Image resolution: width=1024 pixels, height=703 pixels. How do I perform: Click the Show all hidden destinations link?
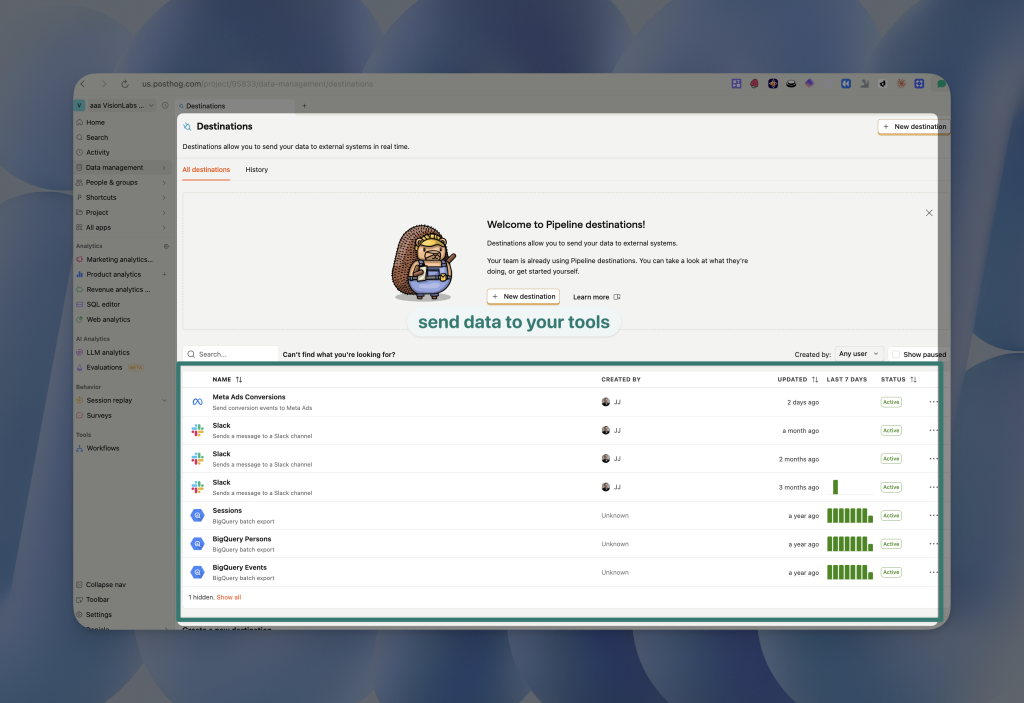coord(229,597)
